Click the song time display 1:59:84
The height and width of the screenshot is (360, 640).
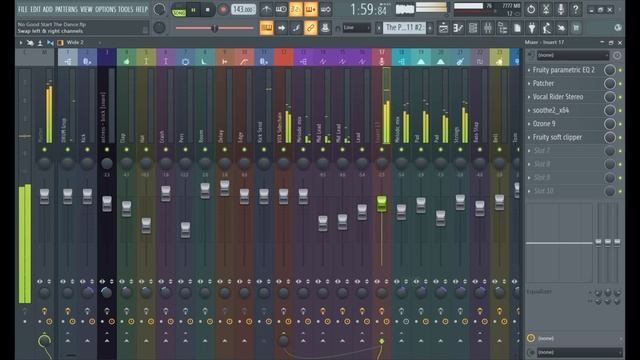(x=369, y=9)
